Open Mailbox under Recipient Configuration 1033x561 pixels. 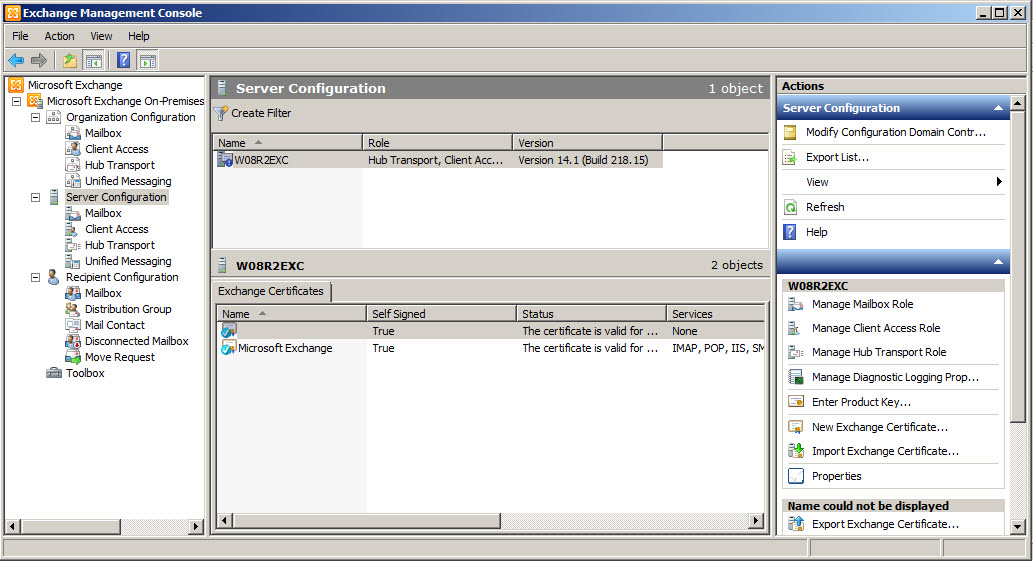point(103,293)
